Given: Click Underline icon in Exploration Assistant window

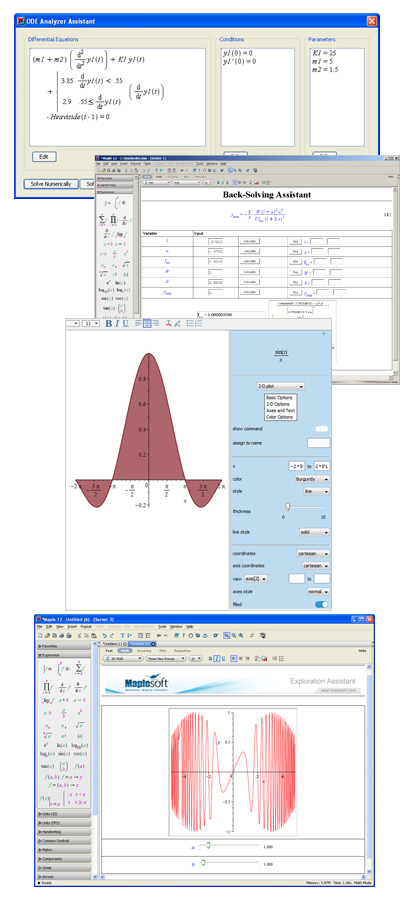Looking at the screenshot, I should 223,659.
